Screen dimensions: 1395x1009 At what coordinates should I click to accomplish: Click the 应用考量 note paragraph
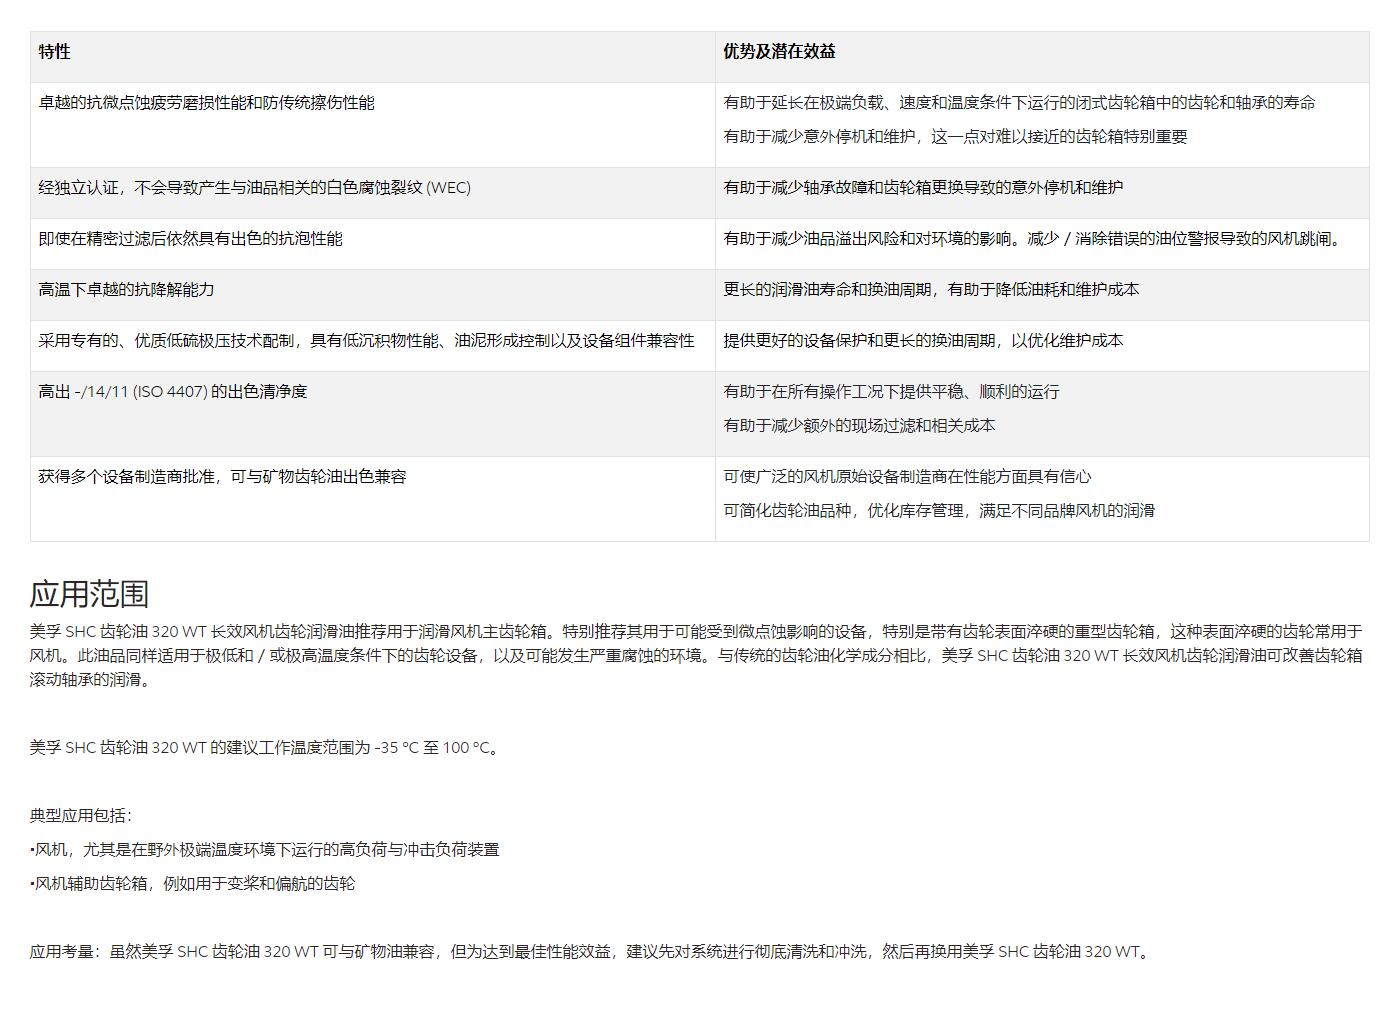pyautogui.click(x=592, y=952)
